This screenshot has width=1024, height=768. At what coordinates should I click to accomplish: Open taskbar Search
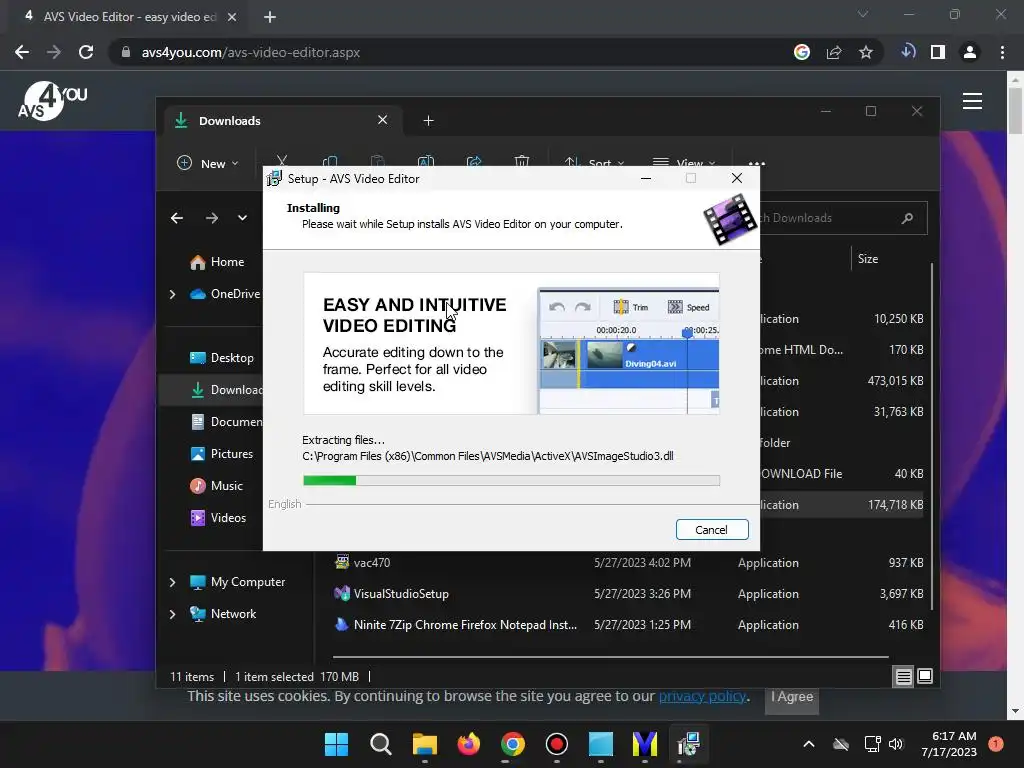pos(381,744)
